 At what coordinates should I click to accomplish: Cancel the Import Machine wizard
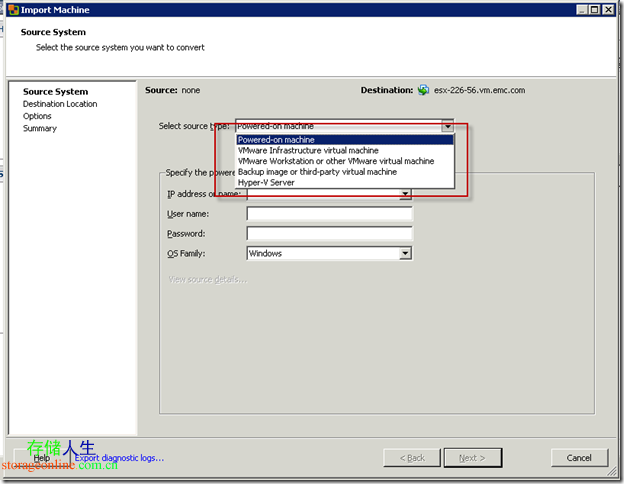coord(579,458)
